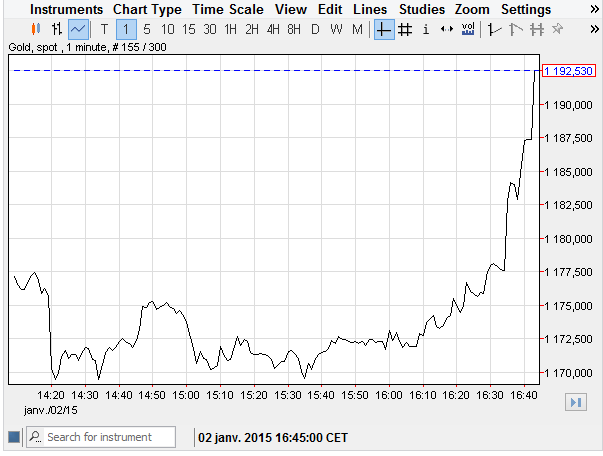Select the daily (D) time scale

click(315, 29)
